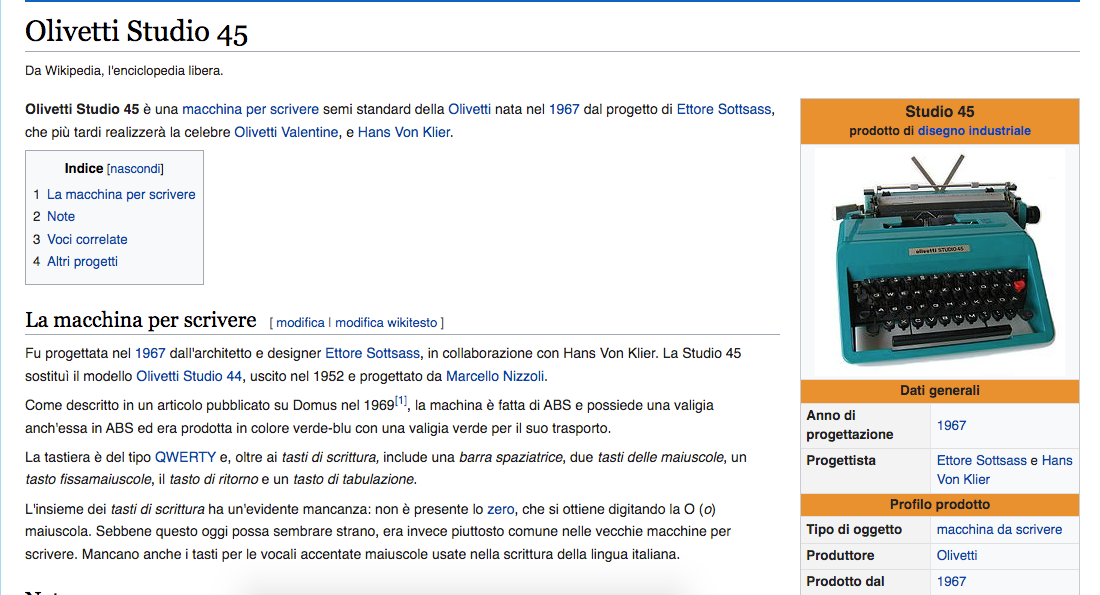Open Ettore Sottsass link in section body
Screen dimensions: 1100x595
(x=373, y=354)
